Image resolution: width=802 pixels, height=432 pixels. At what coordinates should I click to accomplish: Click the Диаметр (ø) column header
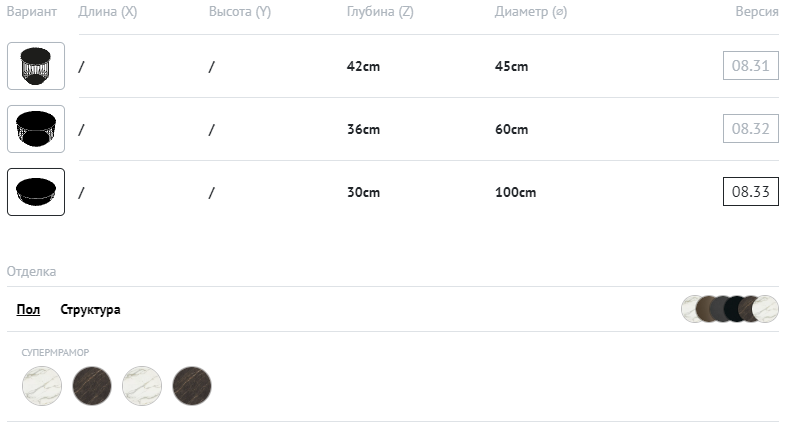pyautogui.click(x=530, y=12)
